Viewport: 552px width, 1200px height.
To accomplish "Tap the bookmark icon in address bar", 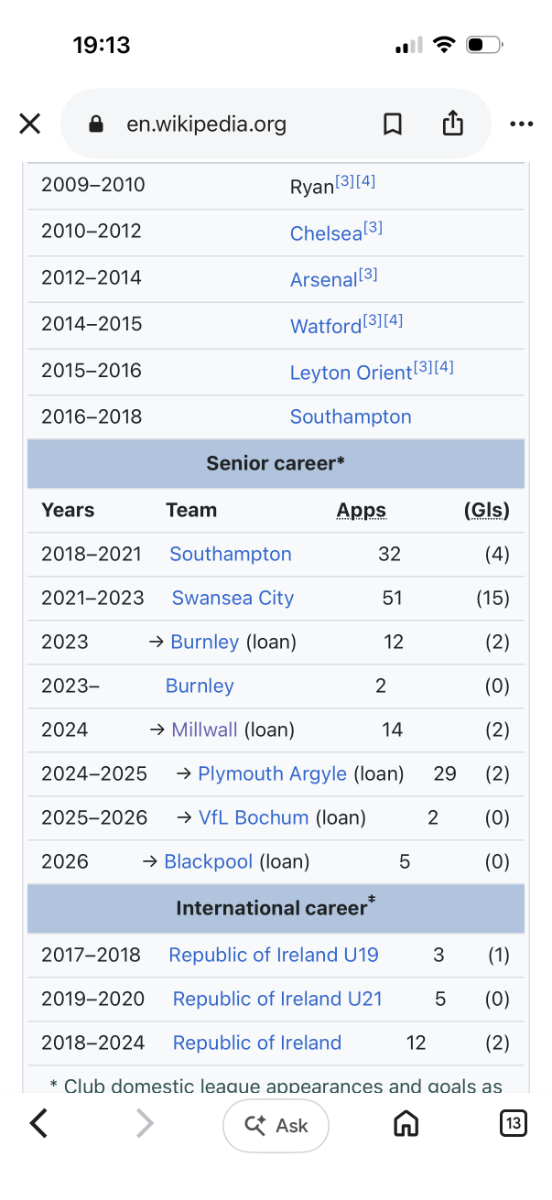I will [393, 124].
